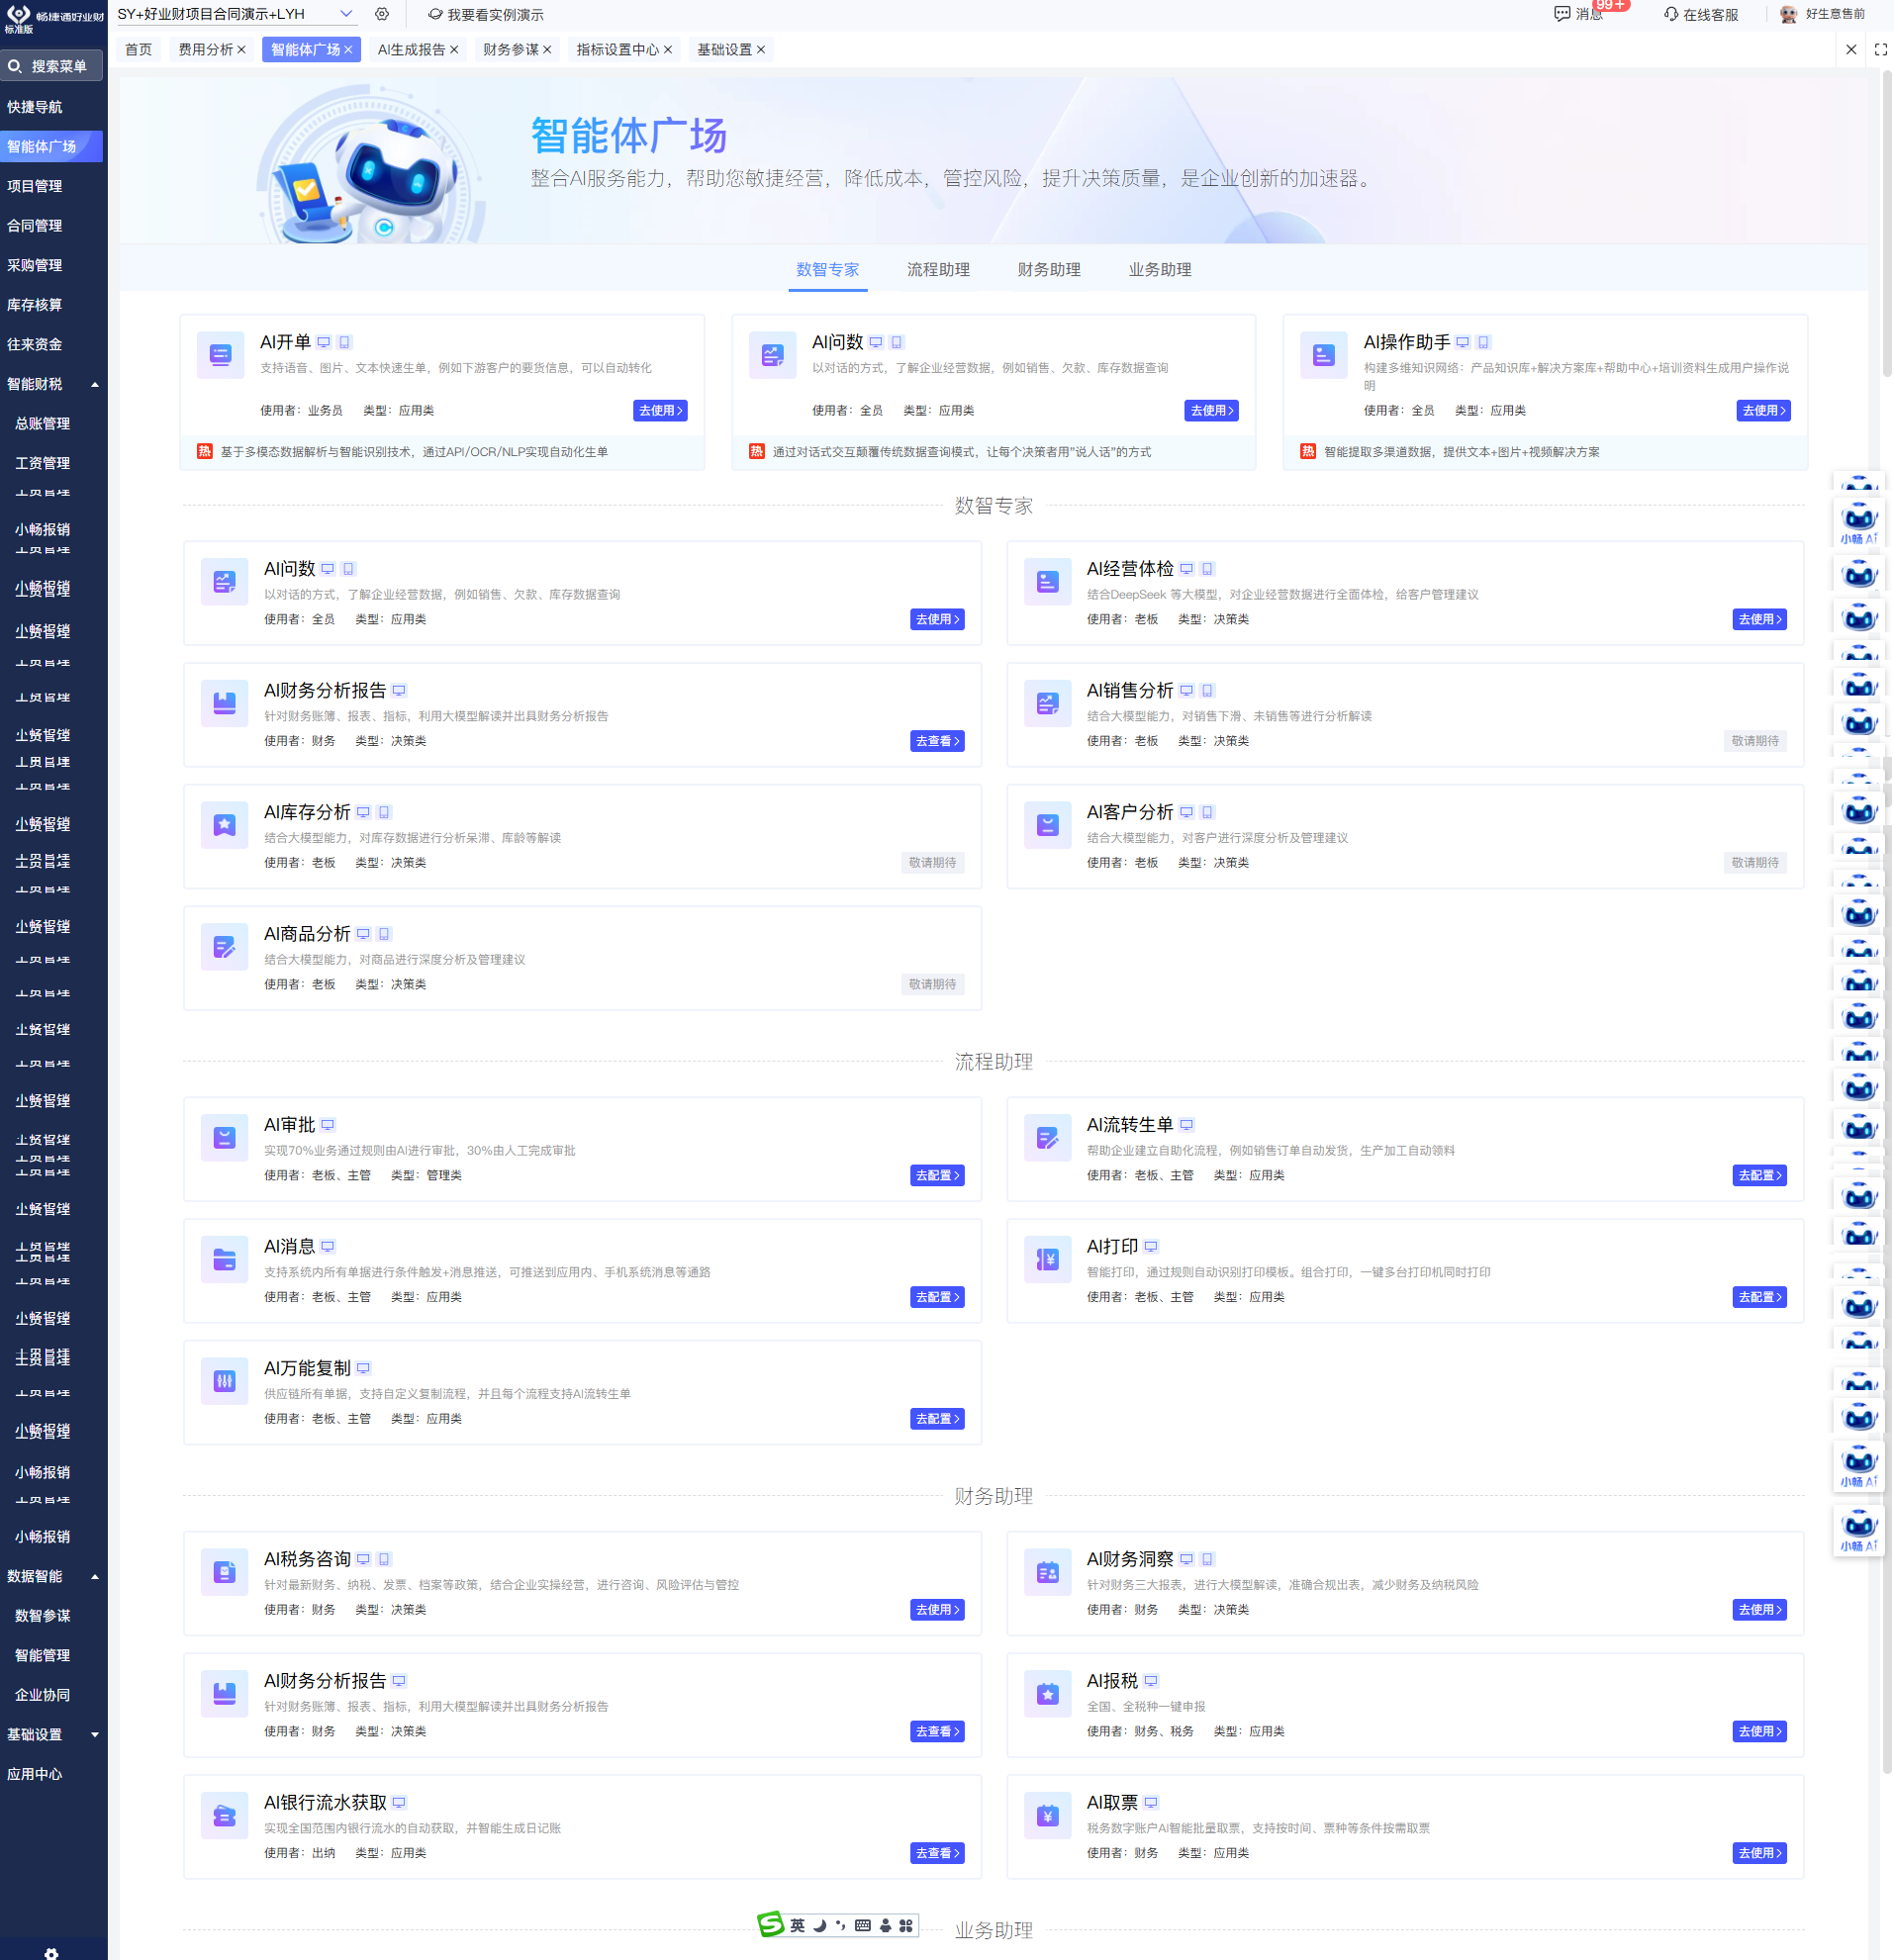The width and height of the screenshot is (1894, 1960).
Task: Click the 好生意售前 robot avatar top right
Action: 1789,15
